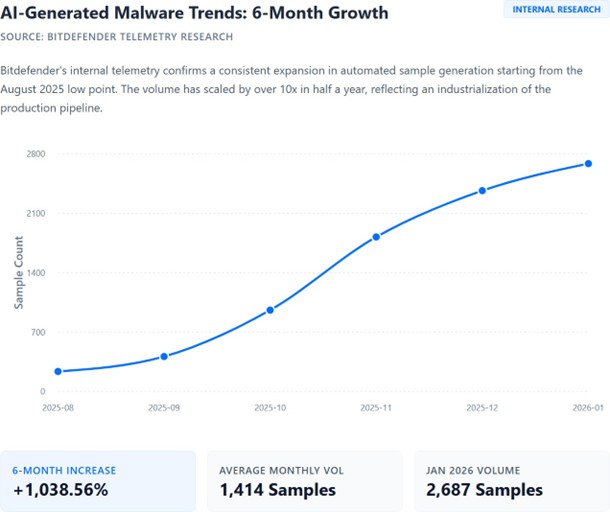This screenshot has height=512, width=610.
Task: Open the 6-Month Increase stat card
Action: coord(98,480)
